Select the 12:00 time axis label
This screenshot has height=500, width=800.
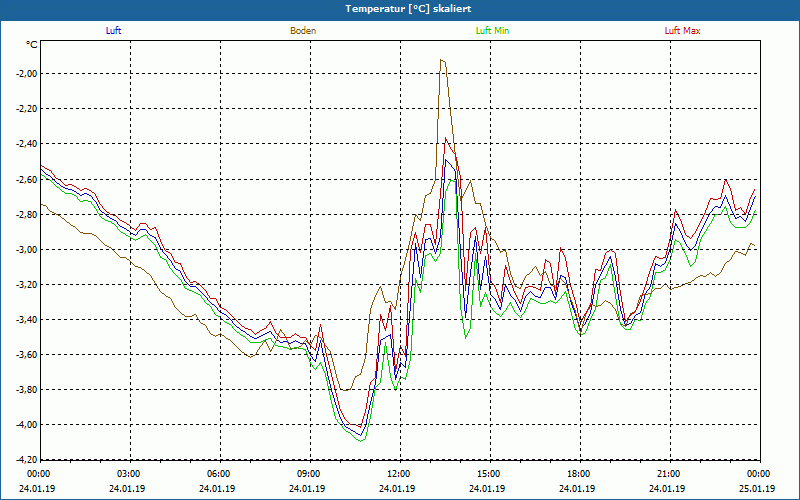400,474
